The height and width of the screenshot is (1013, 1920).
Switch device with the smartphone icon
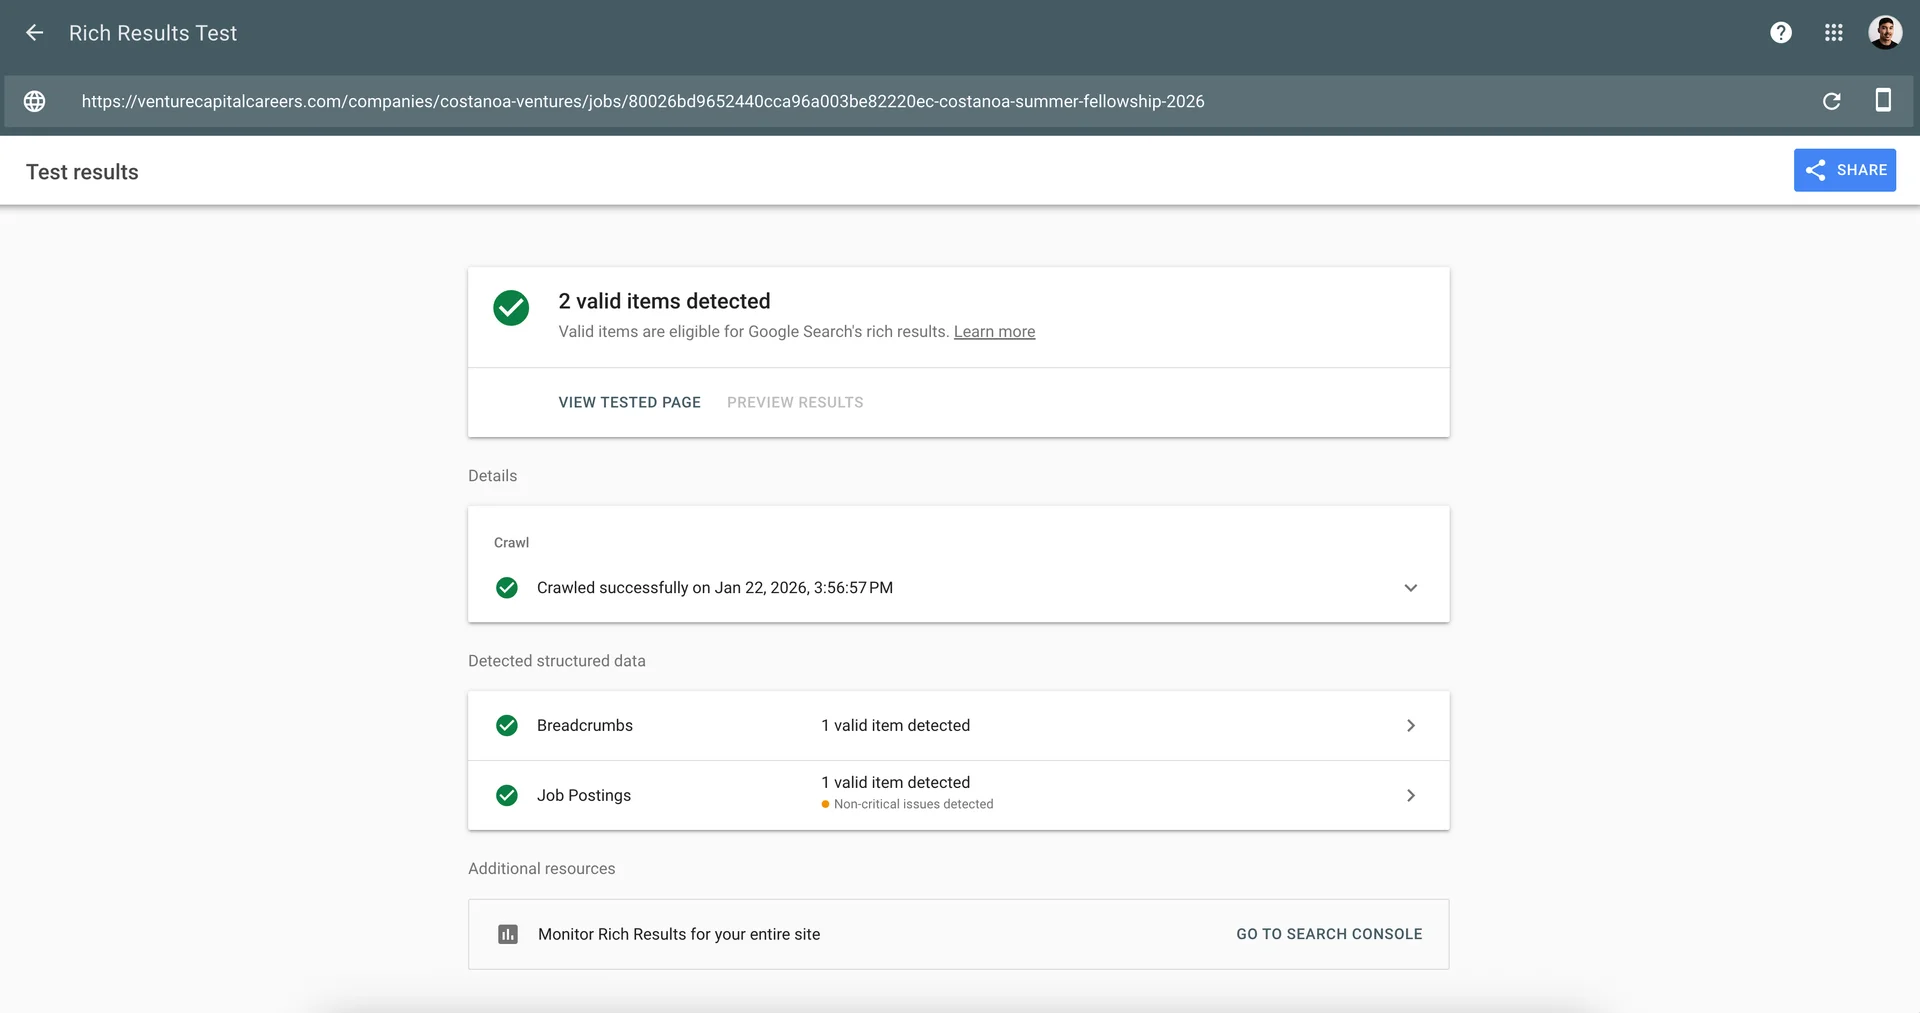(x=1882, y=101)
